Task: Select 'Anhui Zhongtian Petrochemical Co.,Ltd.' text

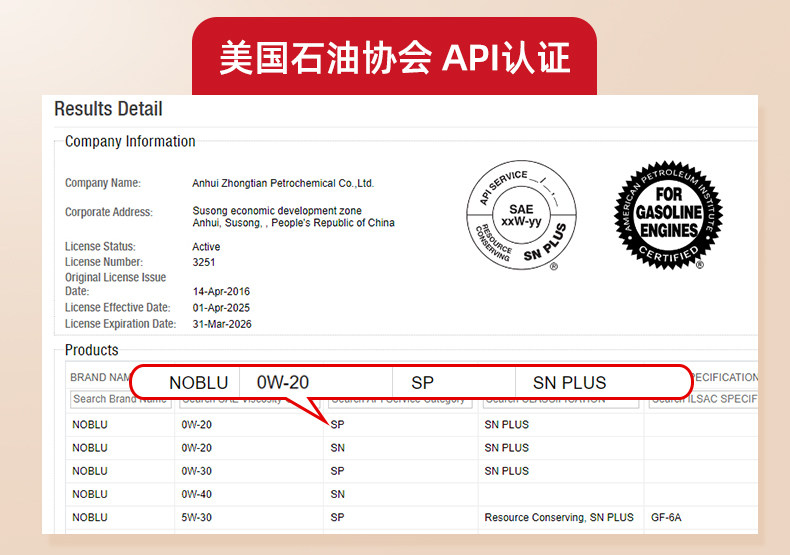Action: click(283, 183)
